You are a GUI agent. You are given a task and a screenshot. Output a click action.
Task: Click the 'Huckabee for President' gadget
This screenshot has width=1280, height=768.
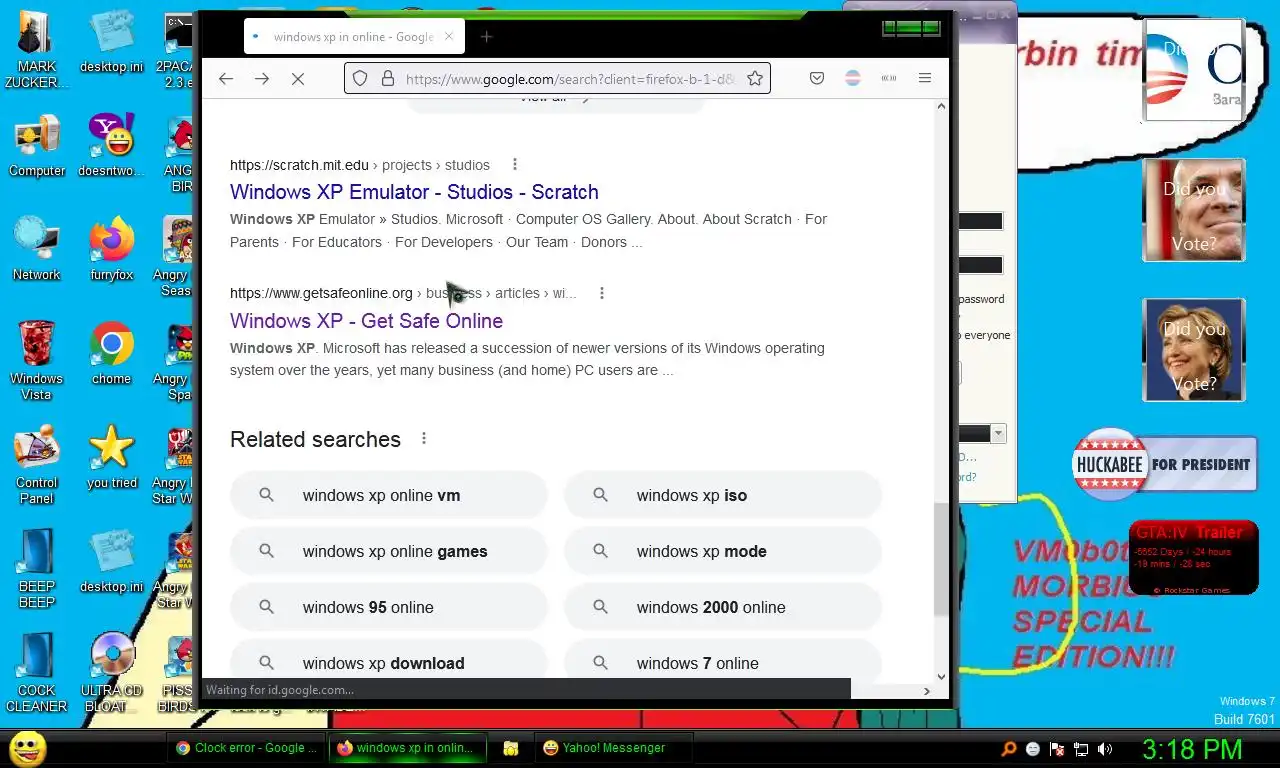coord(1165,464)
